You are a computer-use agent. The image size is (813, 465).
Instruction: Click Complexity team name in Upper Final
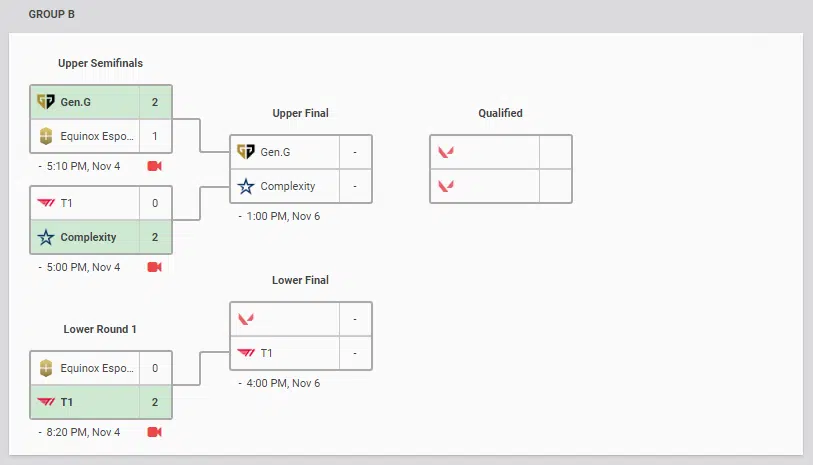pos(287,186)
